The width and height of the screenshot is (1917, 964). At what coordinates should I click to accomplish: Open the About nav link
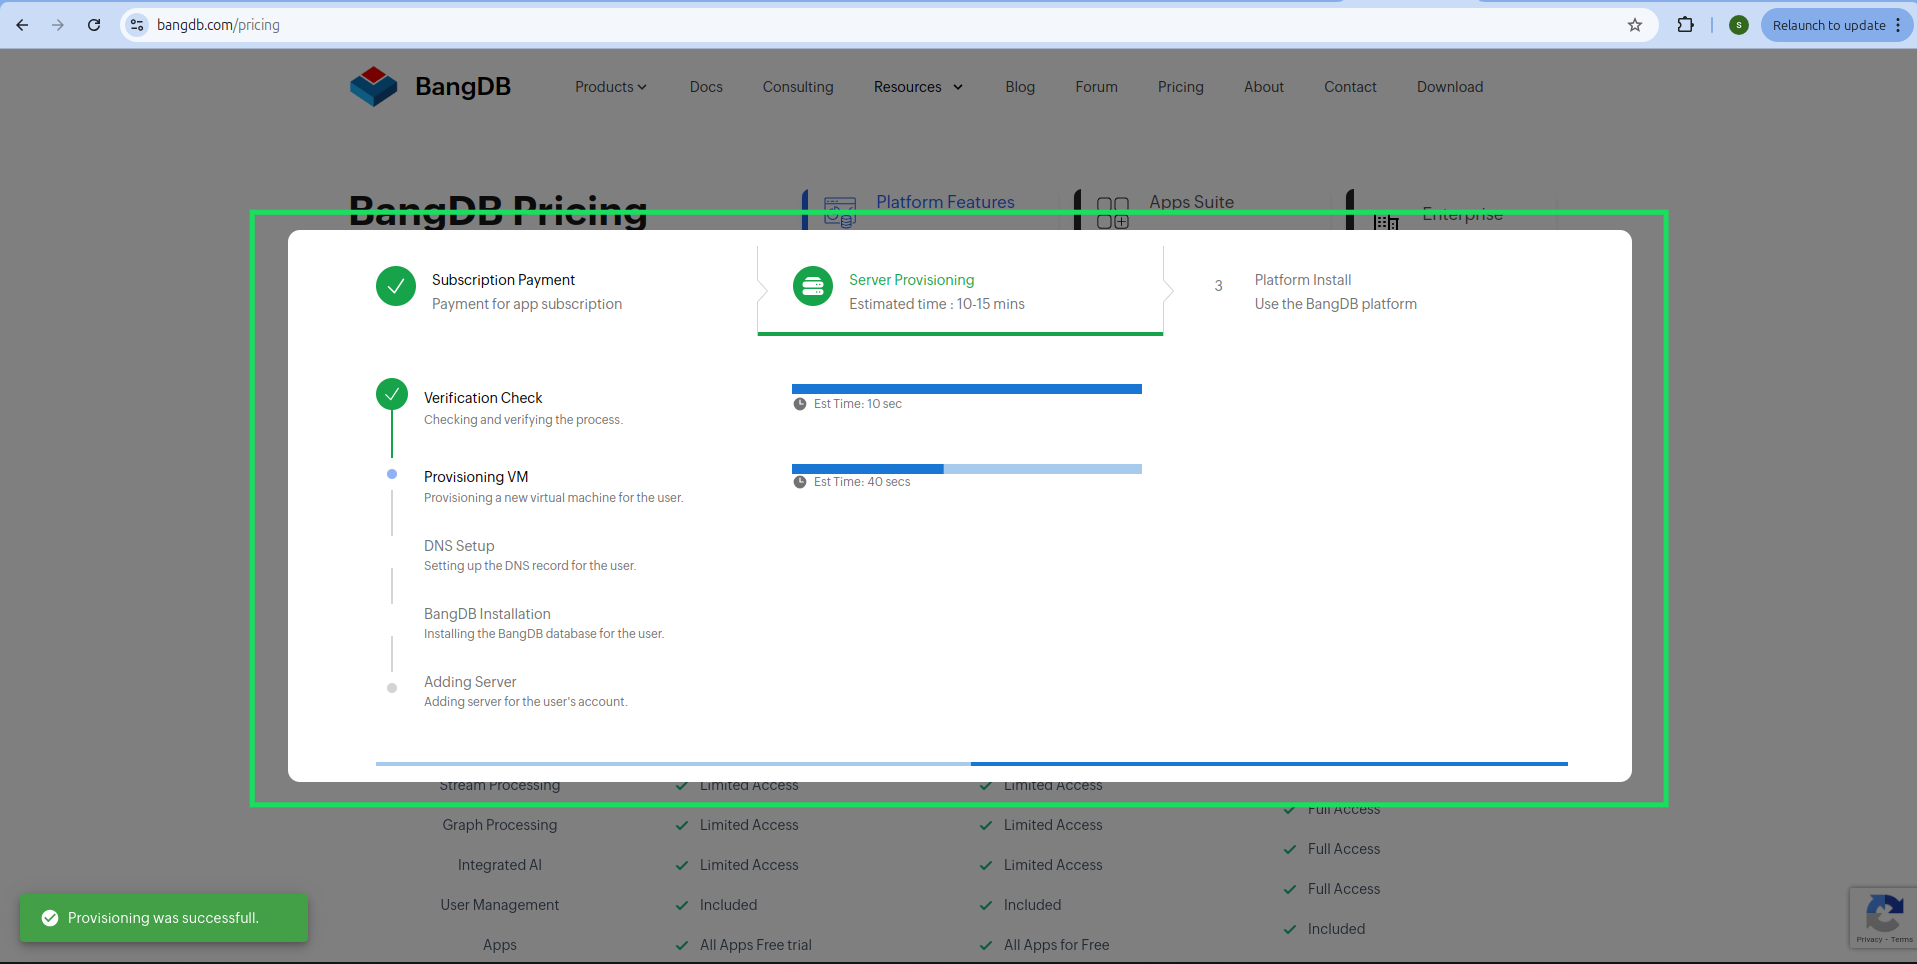pos(1264,87)
